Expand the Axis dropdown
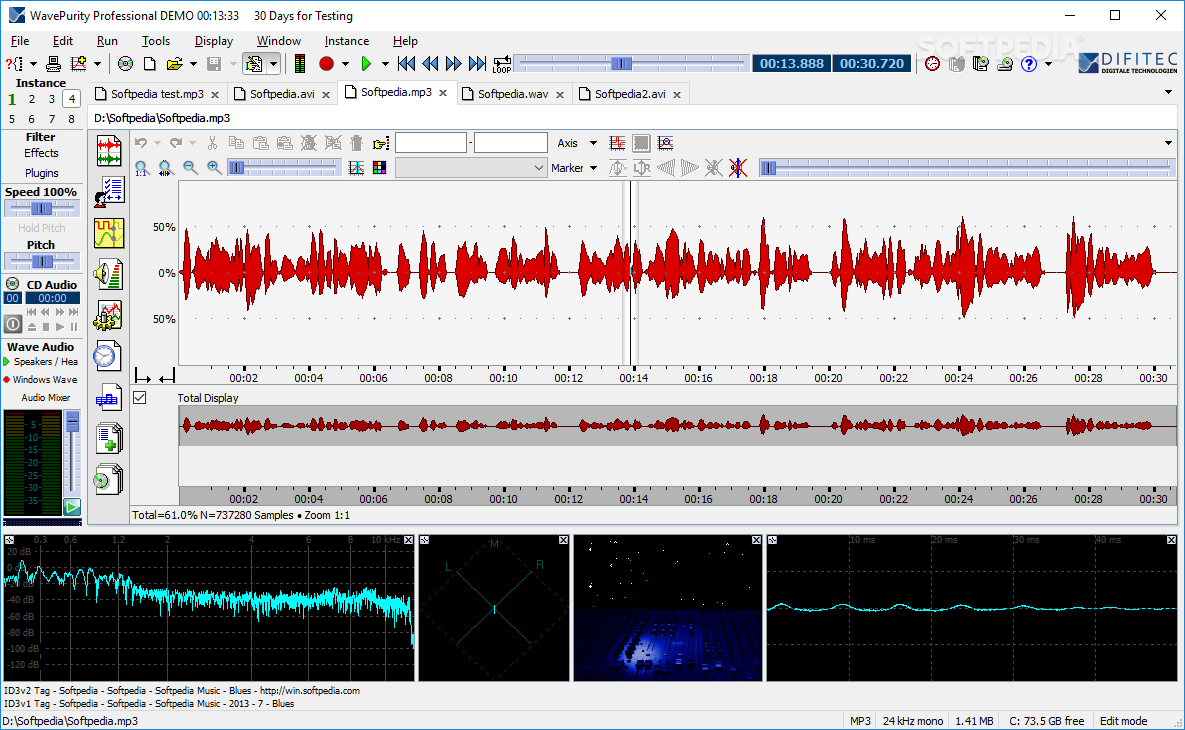 [x=593, y=143]
